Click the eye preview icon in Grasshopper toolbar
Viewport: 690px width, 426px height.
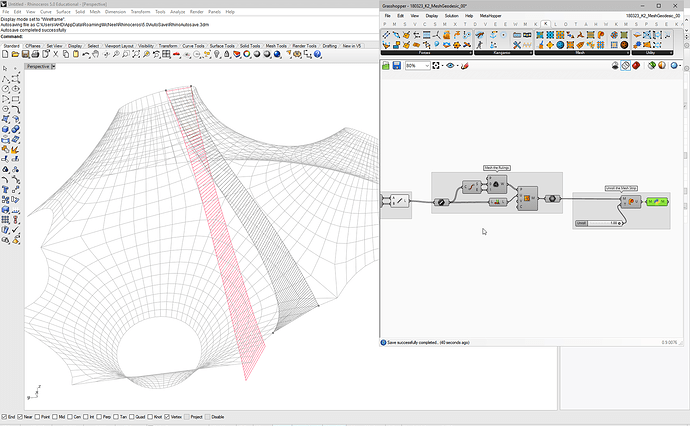pos(450,66)
